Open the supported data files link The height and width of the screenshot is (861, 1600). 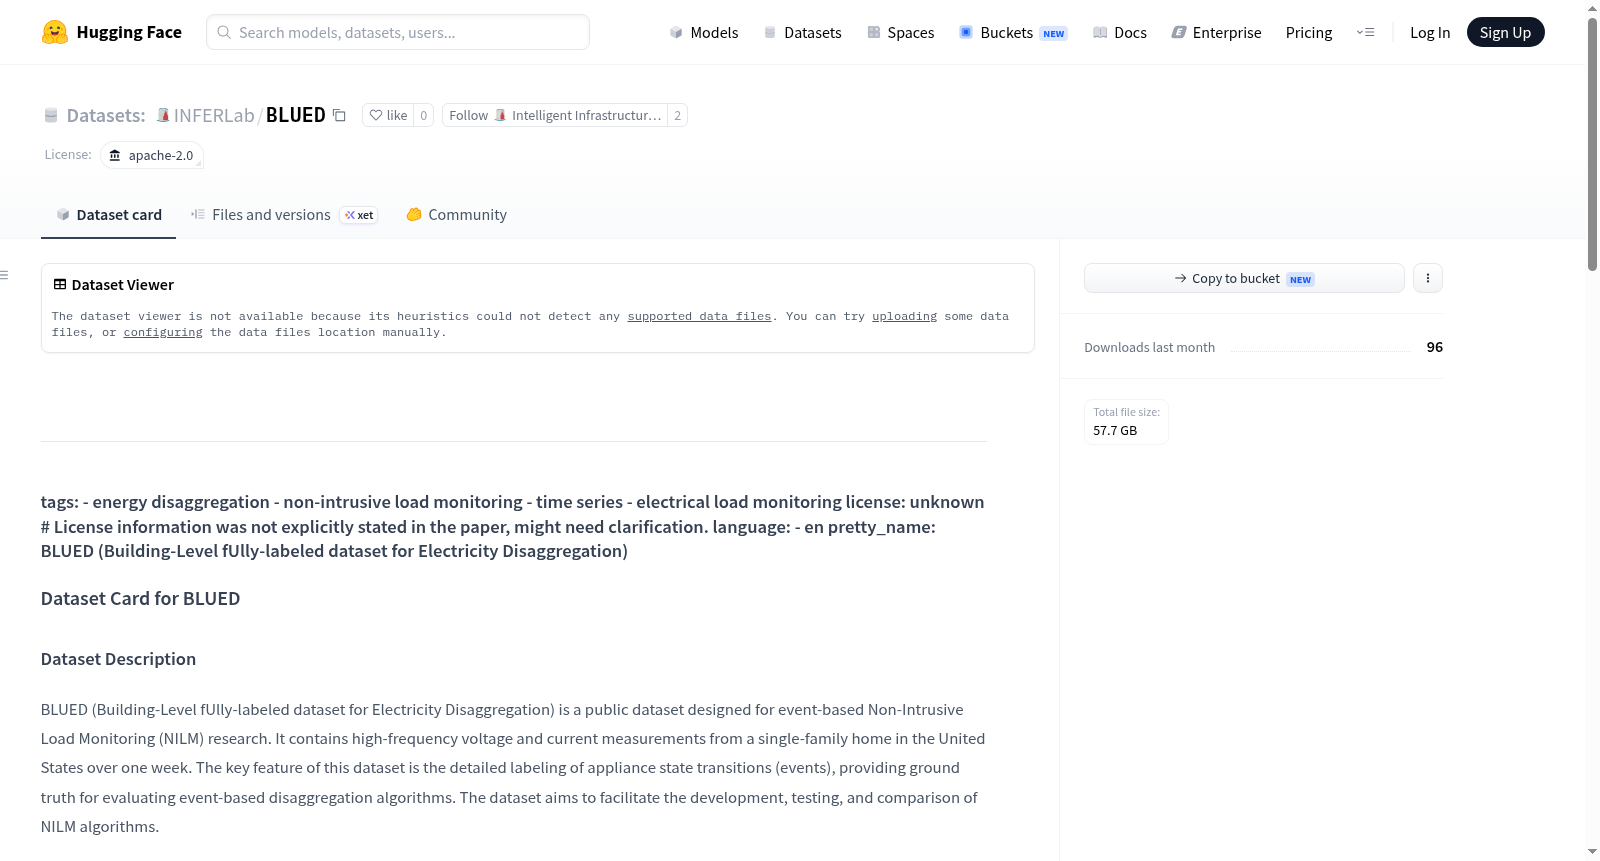699,316
